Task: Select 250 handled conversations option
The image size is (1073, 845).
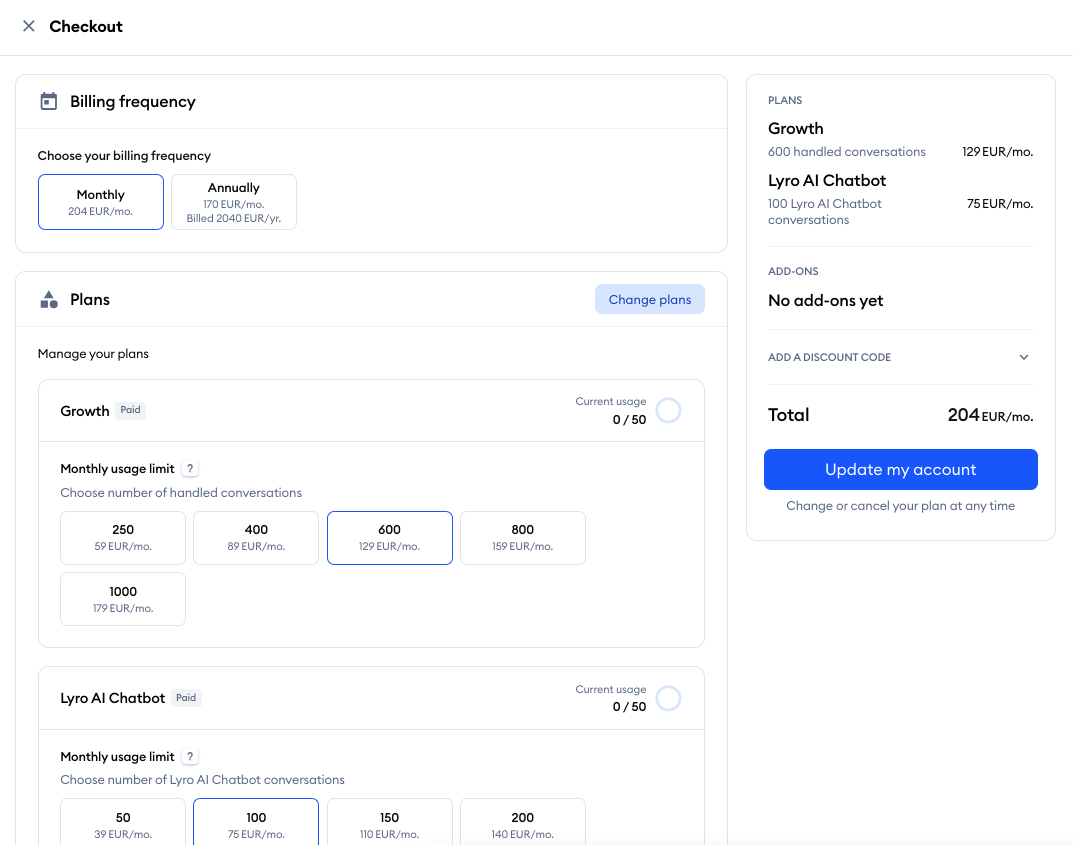Action: click(x=122, y=537)
